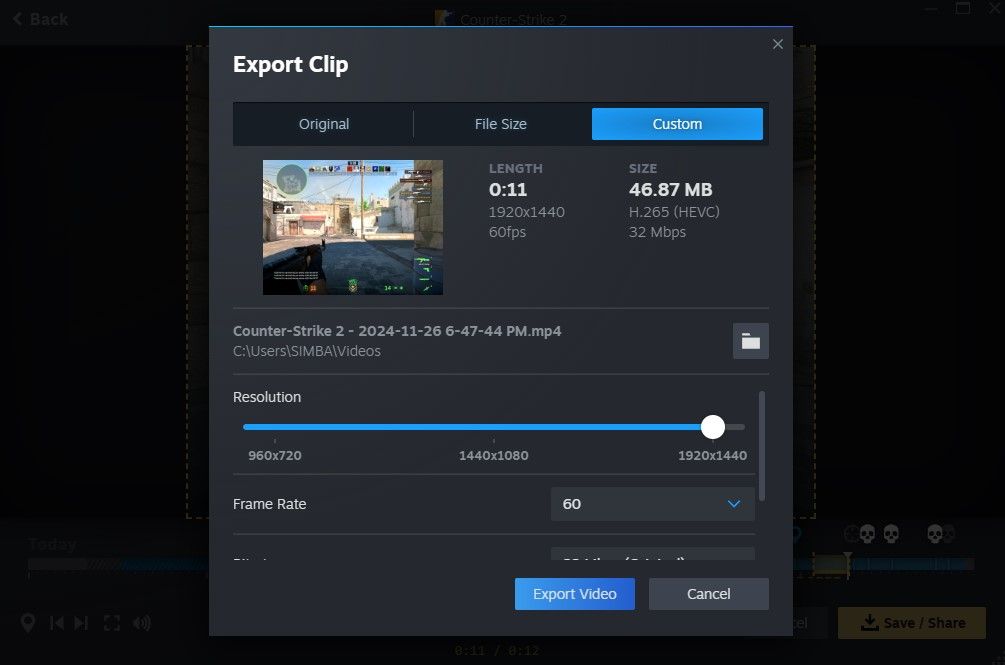
Task: Cancel the clip export
Action: coord(708,594)
